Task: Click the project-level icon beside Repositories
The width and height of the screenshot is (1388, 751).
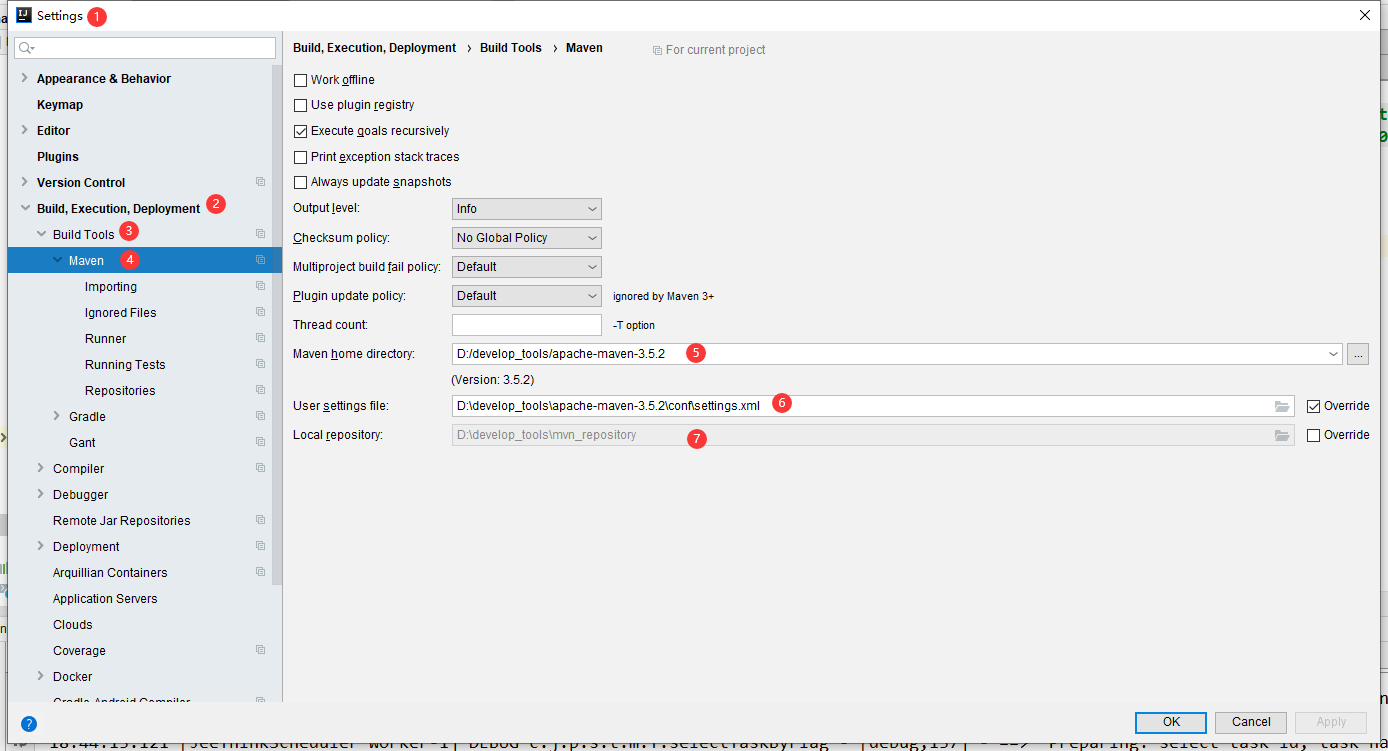Action: 260,390
